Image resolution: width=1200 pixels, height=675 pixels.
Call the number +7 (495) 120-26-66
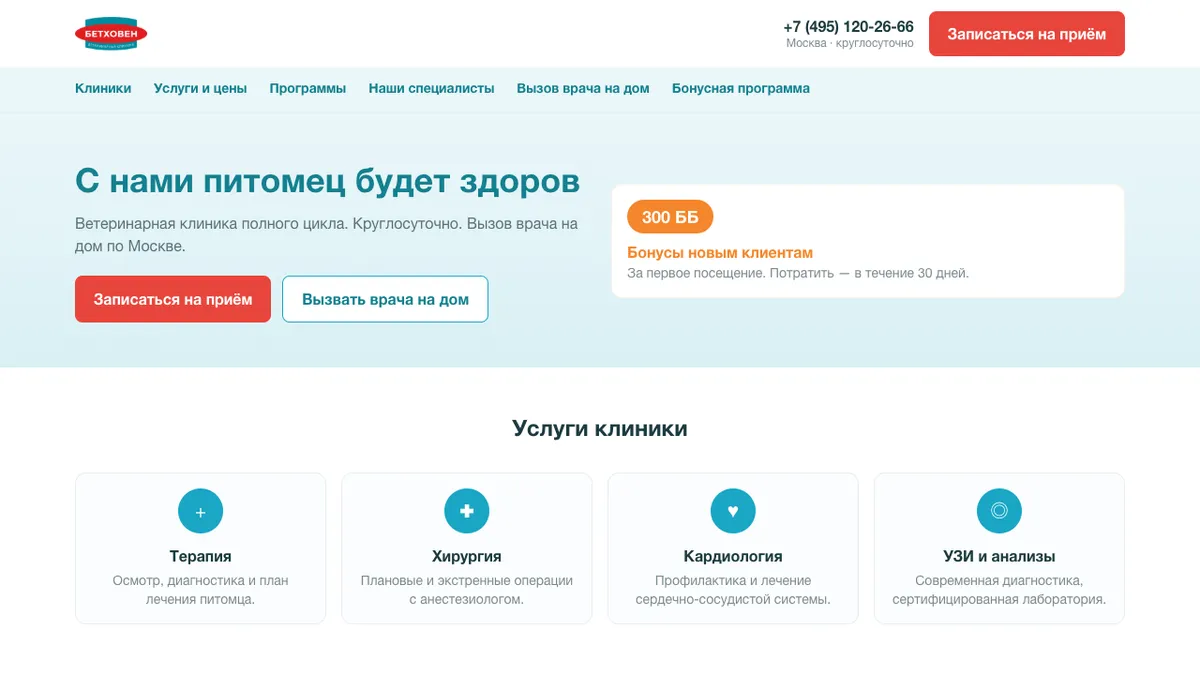(x=848, y=27)
